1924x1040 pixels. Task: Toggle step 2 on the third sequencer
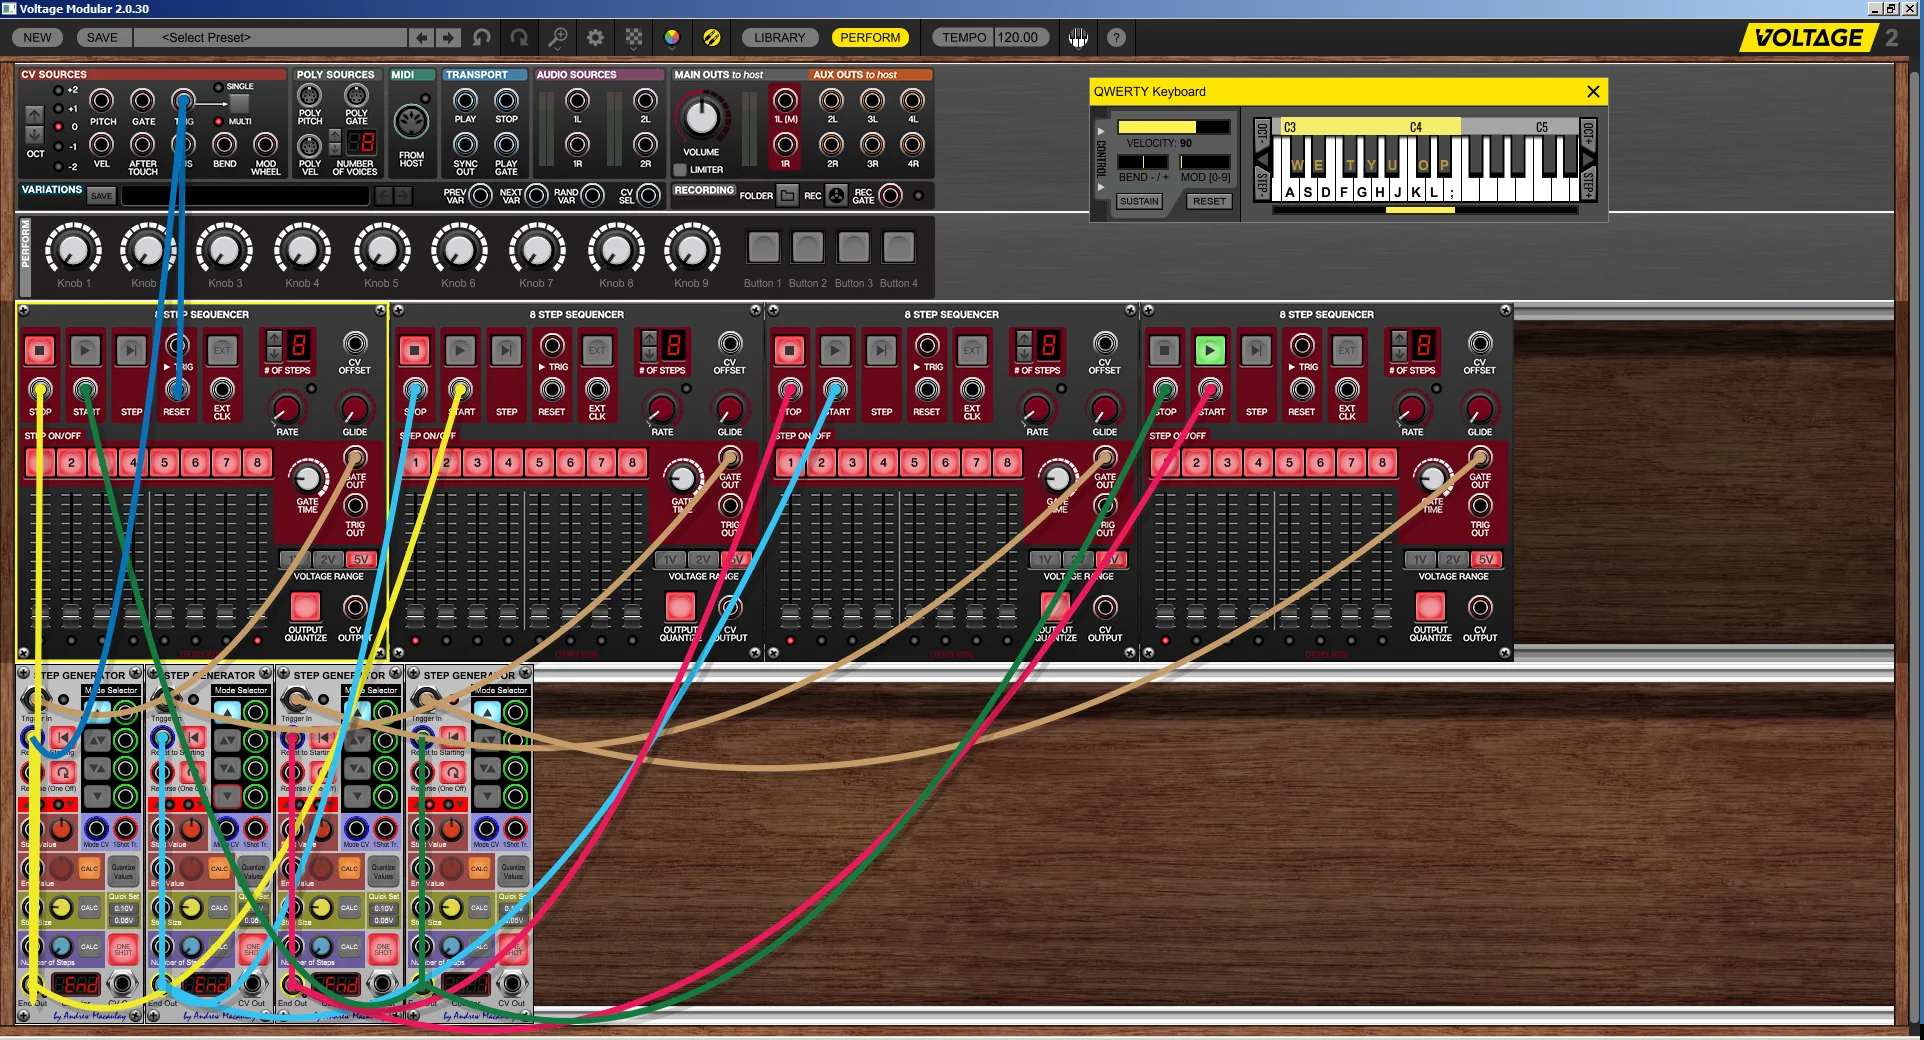pyautogui.click(x=821, y=462)
